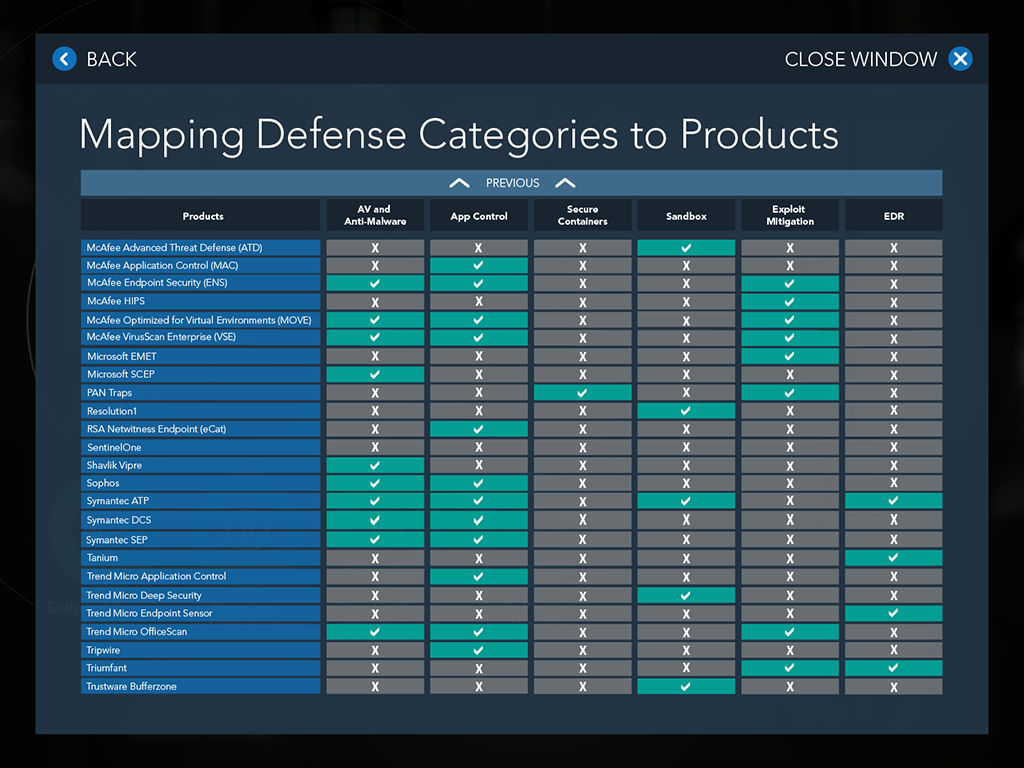Click Secure Containers checkmark for PAN Traps

(583, 392)
